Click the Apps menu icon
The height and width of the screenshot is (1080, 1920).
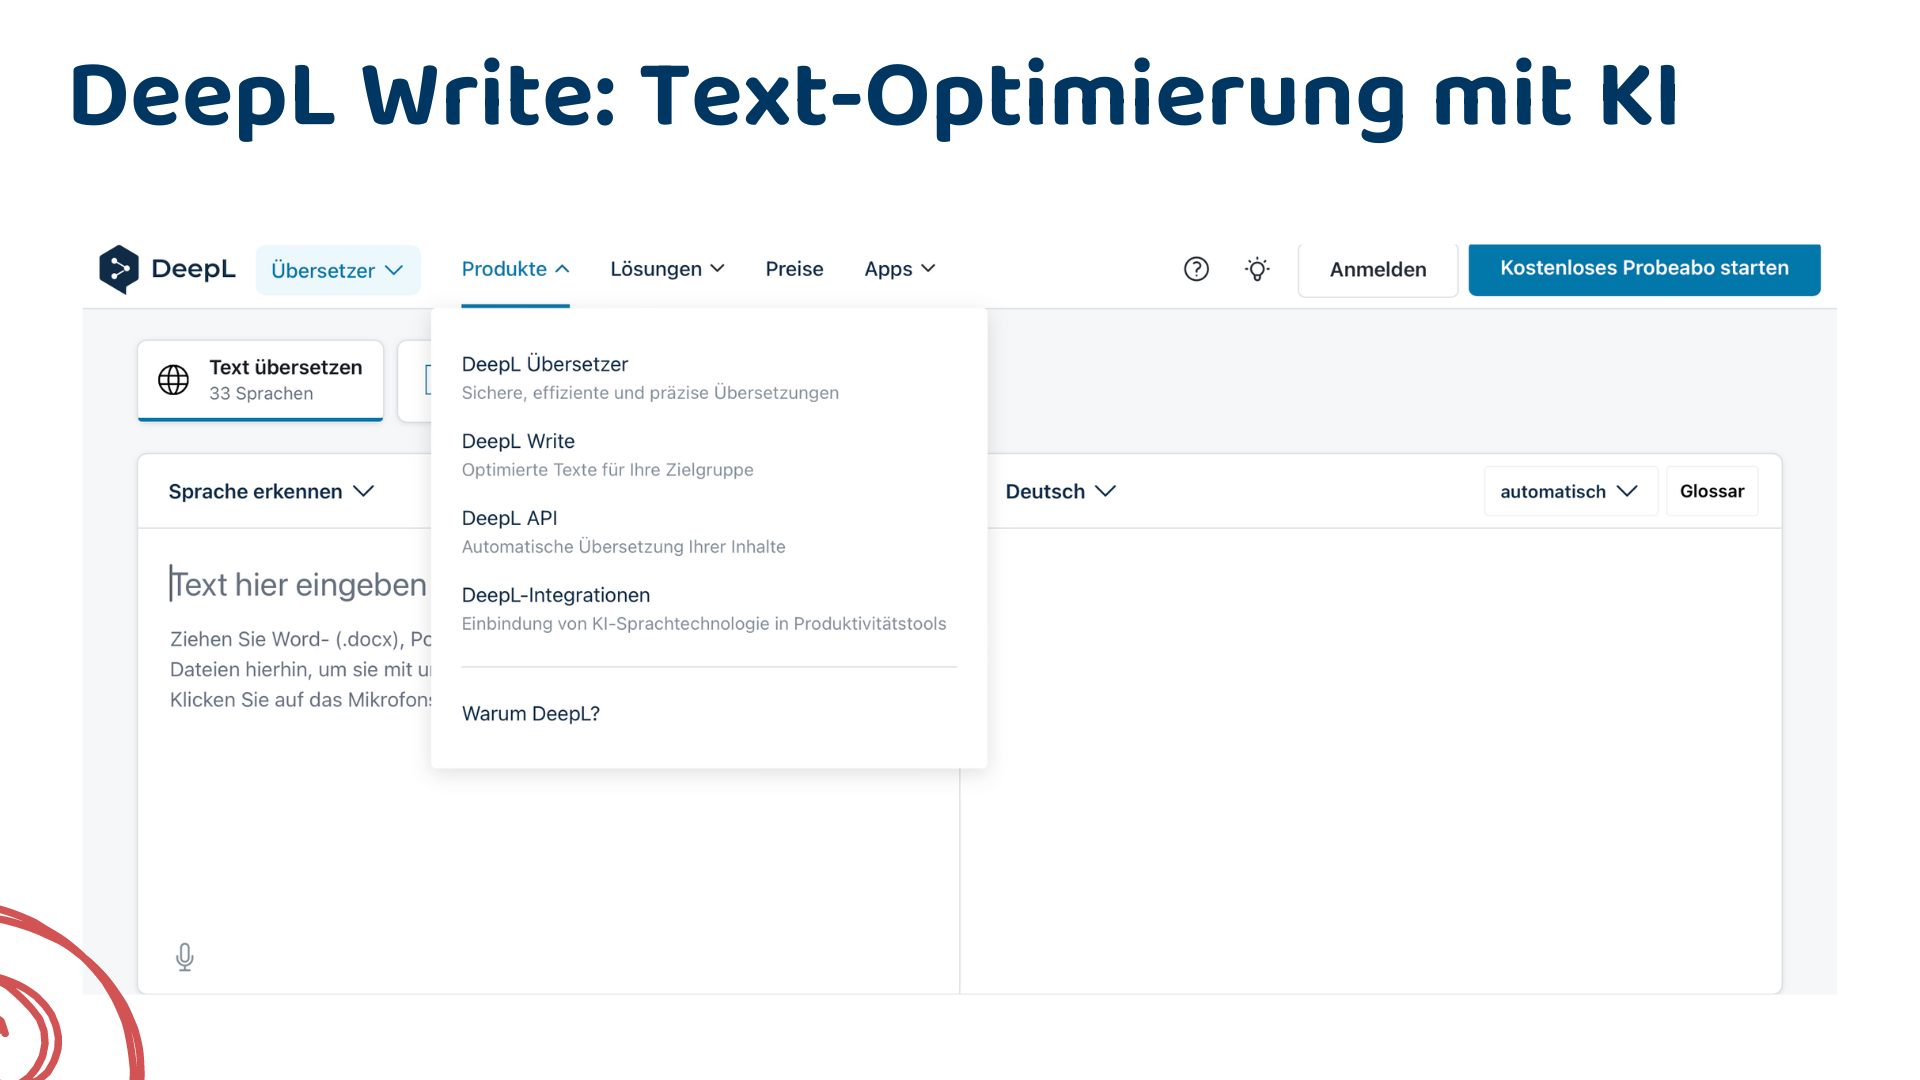click(x=899, y=269)
